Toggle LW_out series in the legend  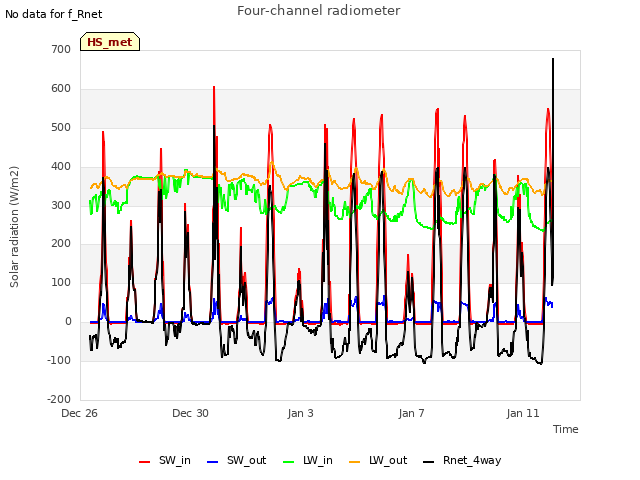click(x=378, y=461)
